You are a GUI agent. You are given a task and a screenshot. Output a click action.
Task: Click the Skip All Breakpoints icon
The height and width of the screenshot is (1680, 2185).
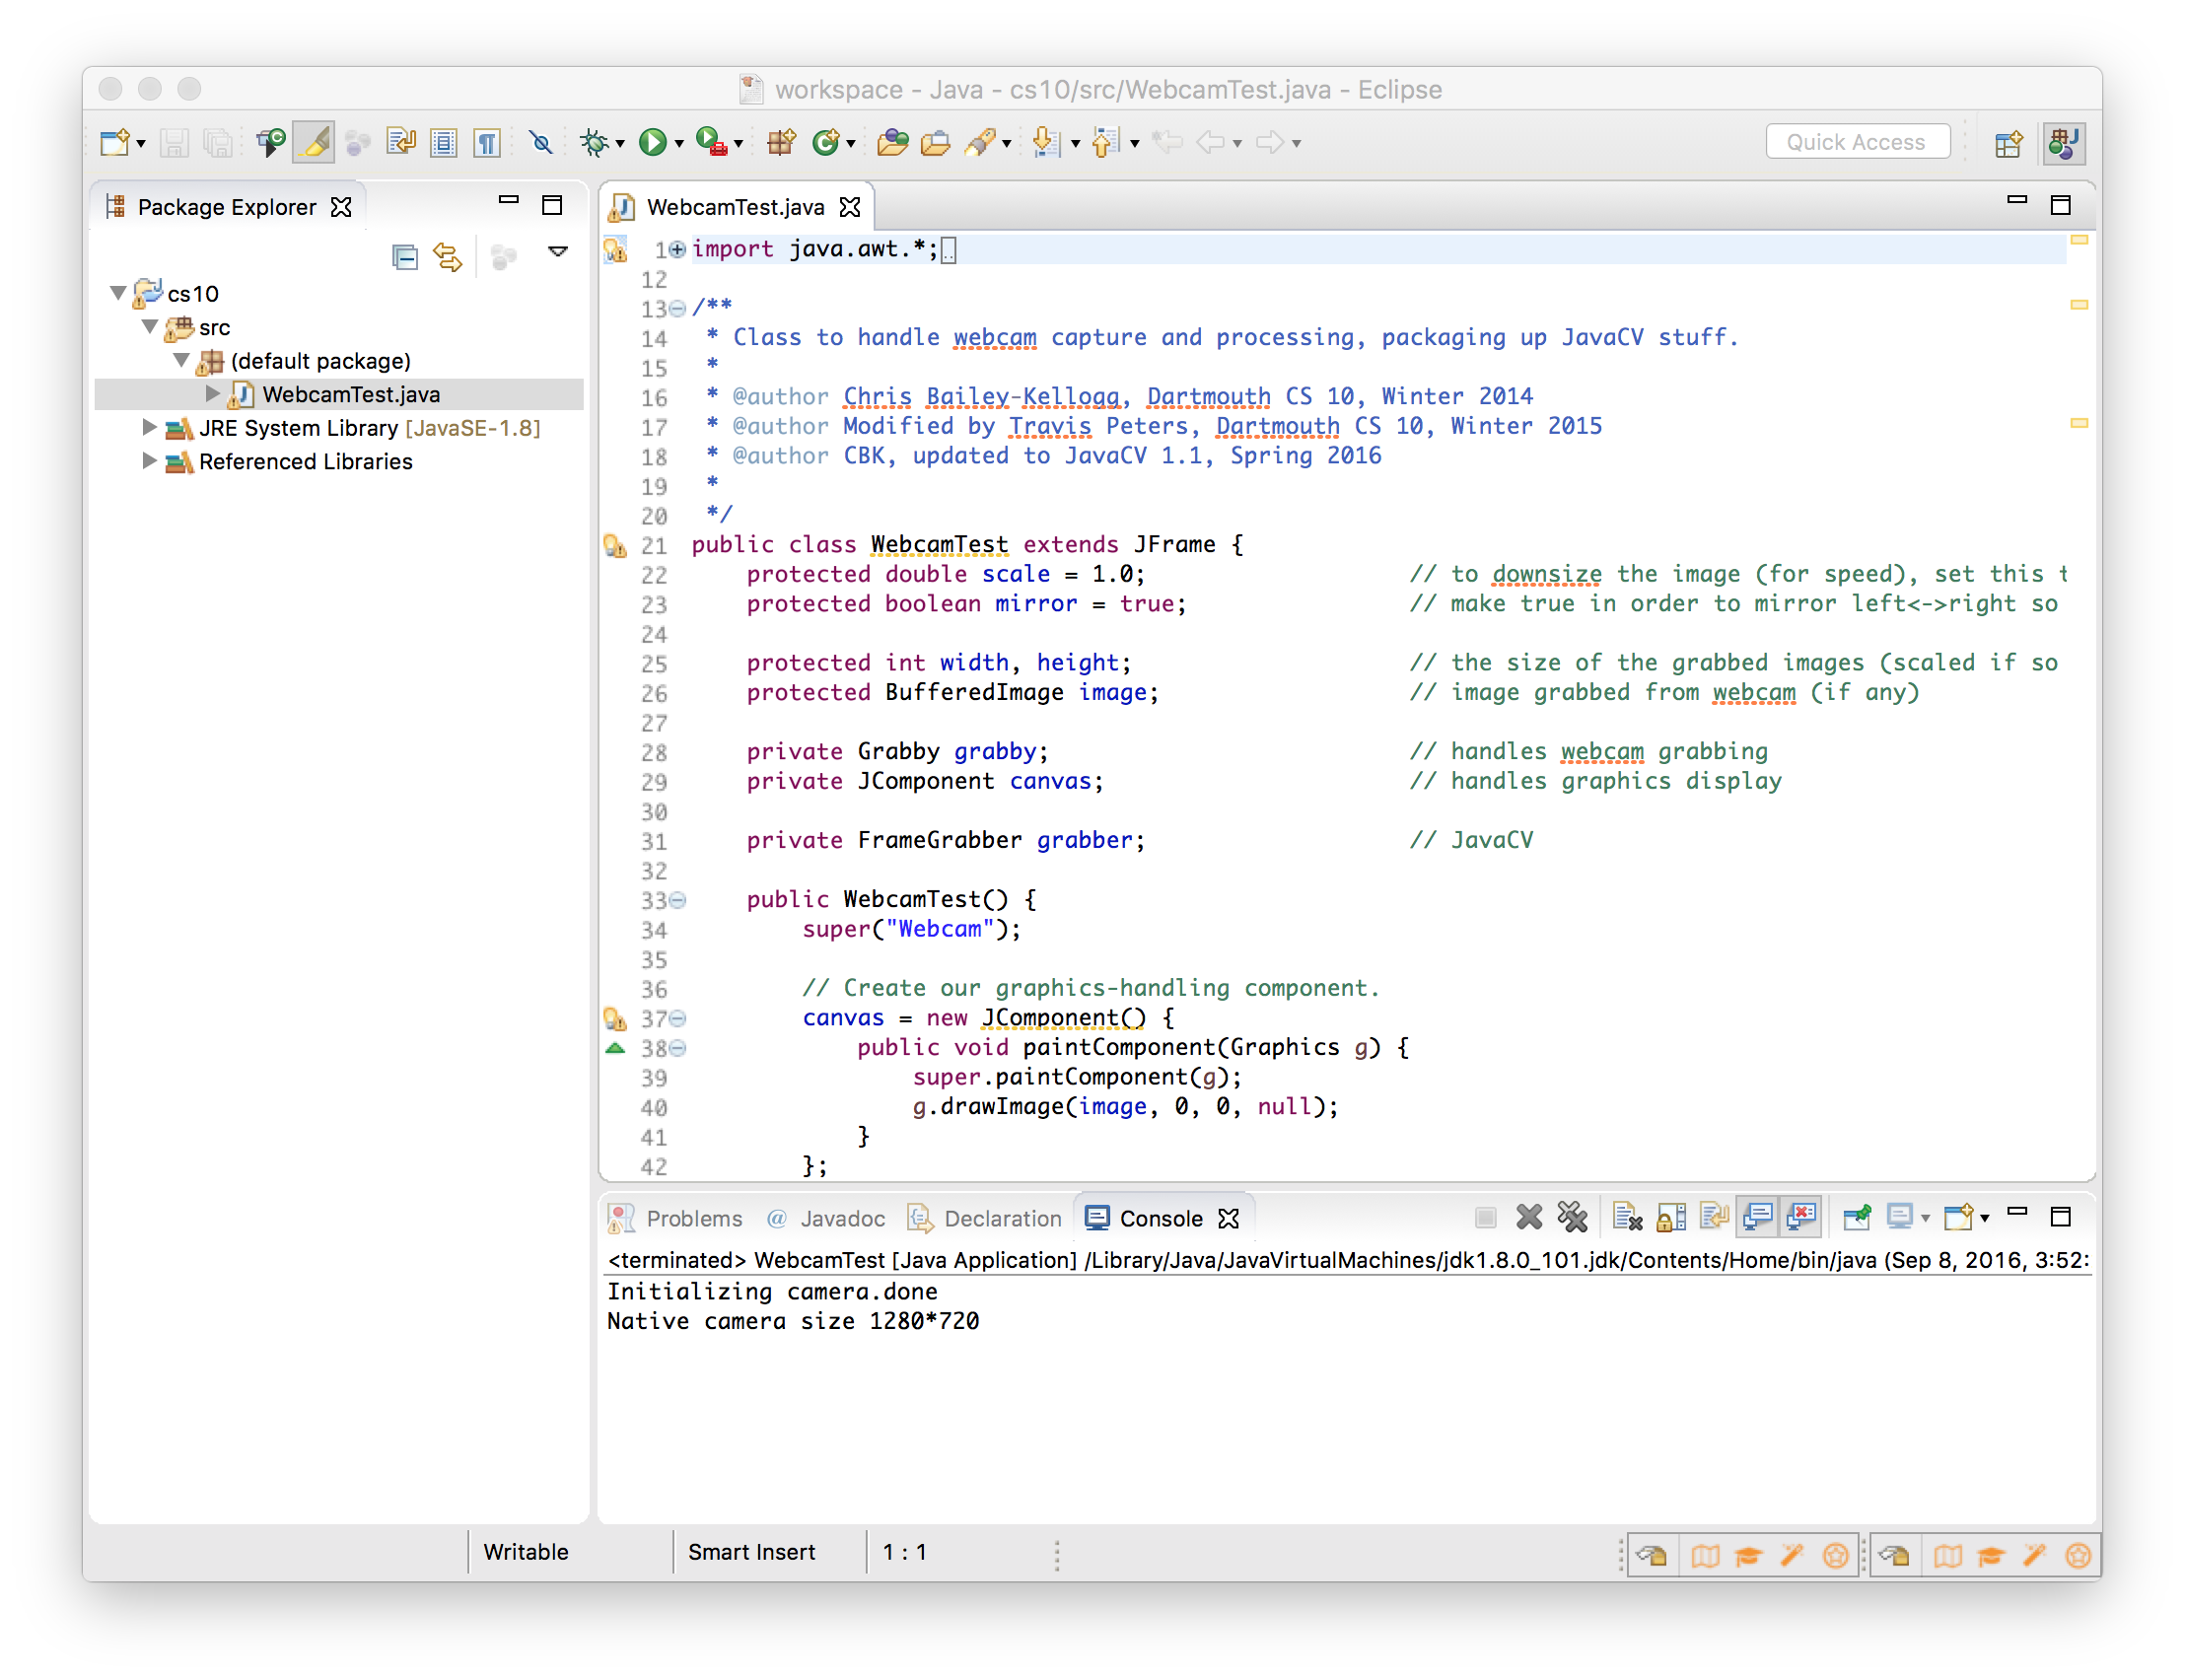(541, 143)
